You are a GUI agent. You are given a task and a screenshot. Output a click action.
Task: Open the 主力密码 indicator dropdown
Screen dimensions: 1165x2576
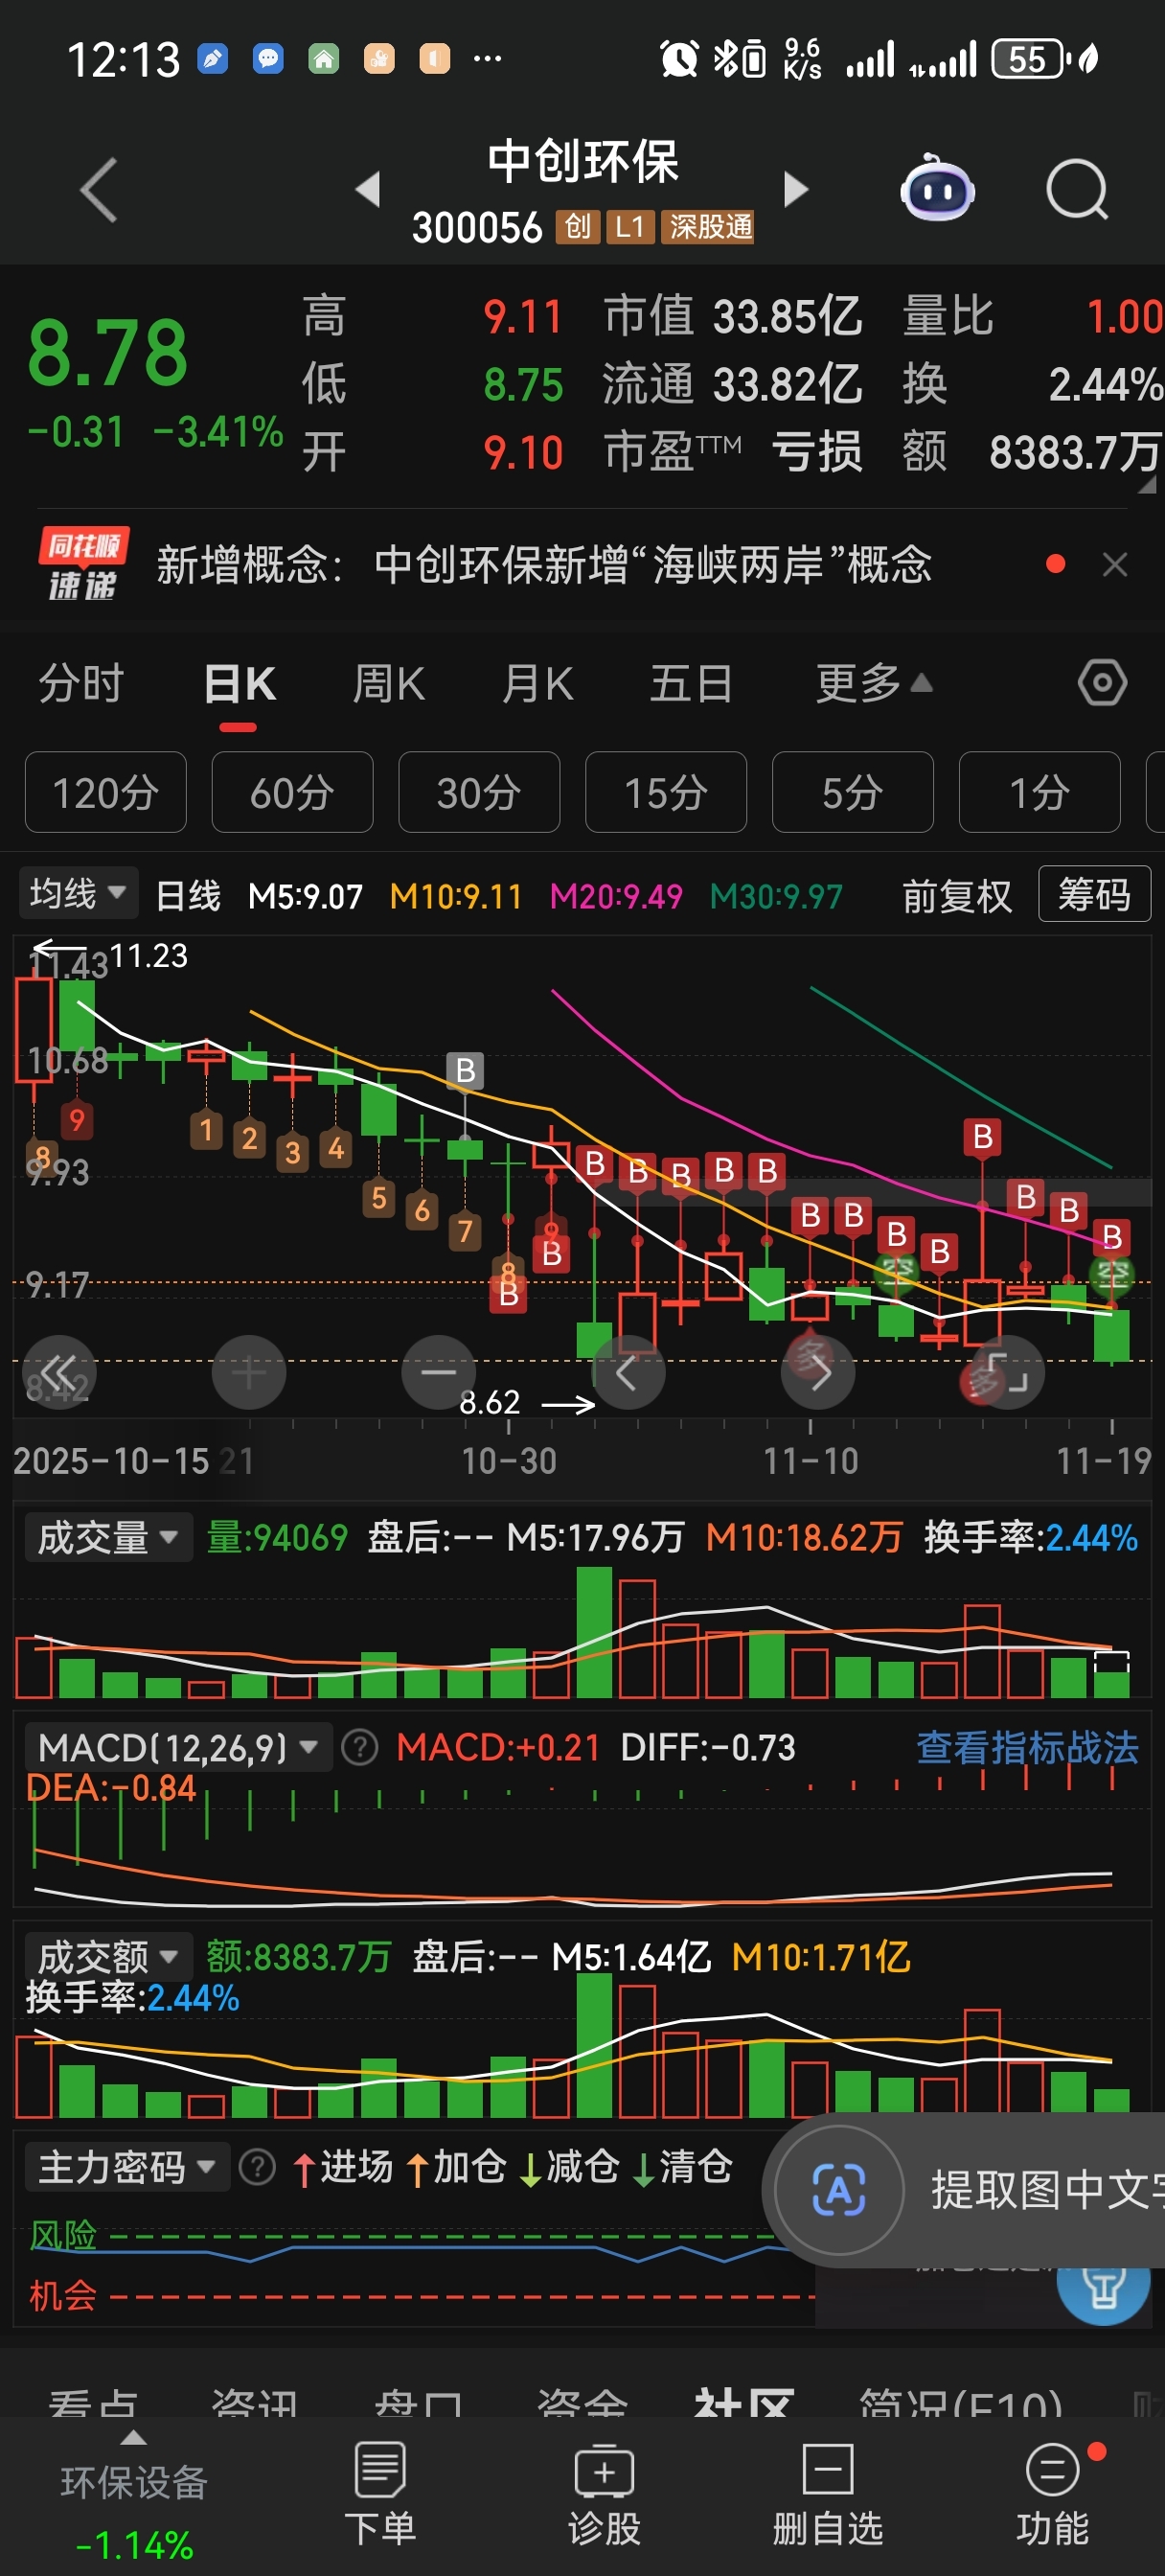pos(126,2168)
